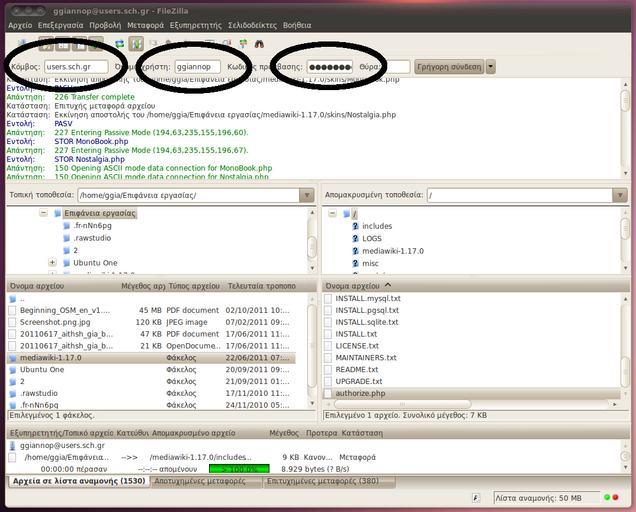The height and width of the screenshot is (512, 636).
Task: Click the LOGS folder question mark icon
Action: point(354,239)
